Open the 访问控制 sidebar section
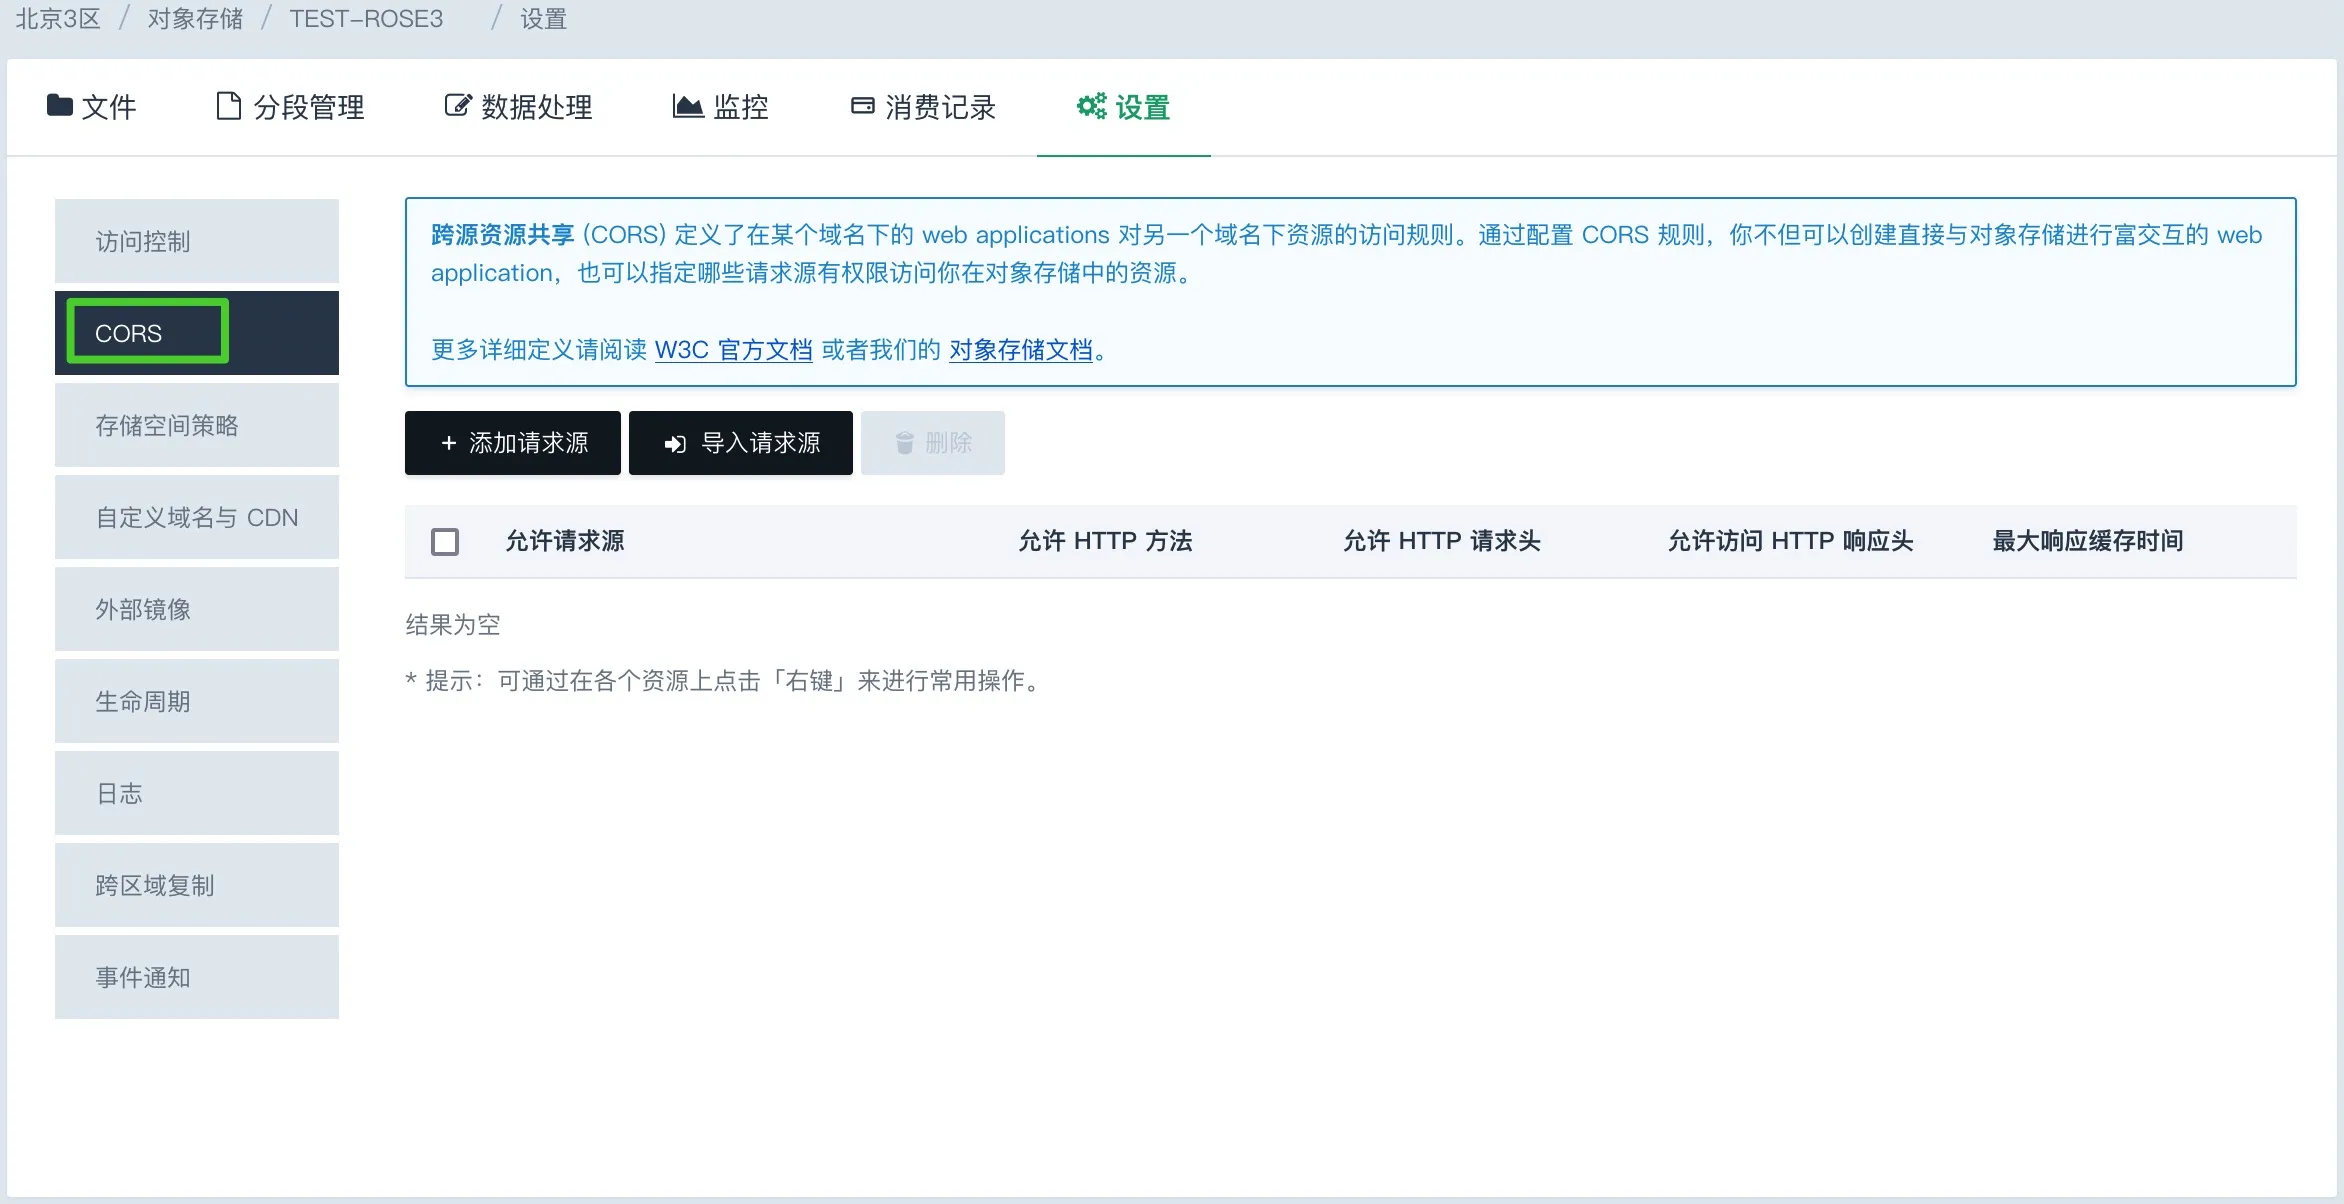This screenshot has height=1204, width=2344. pos(196,241)
